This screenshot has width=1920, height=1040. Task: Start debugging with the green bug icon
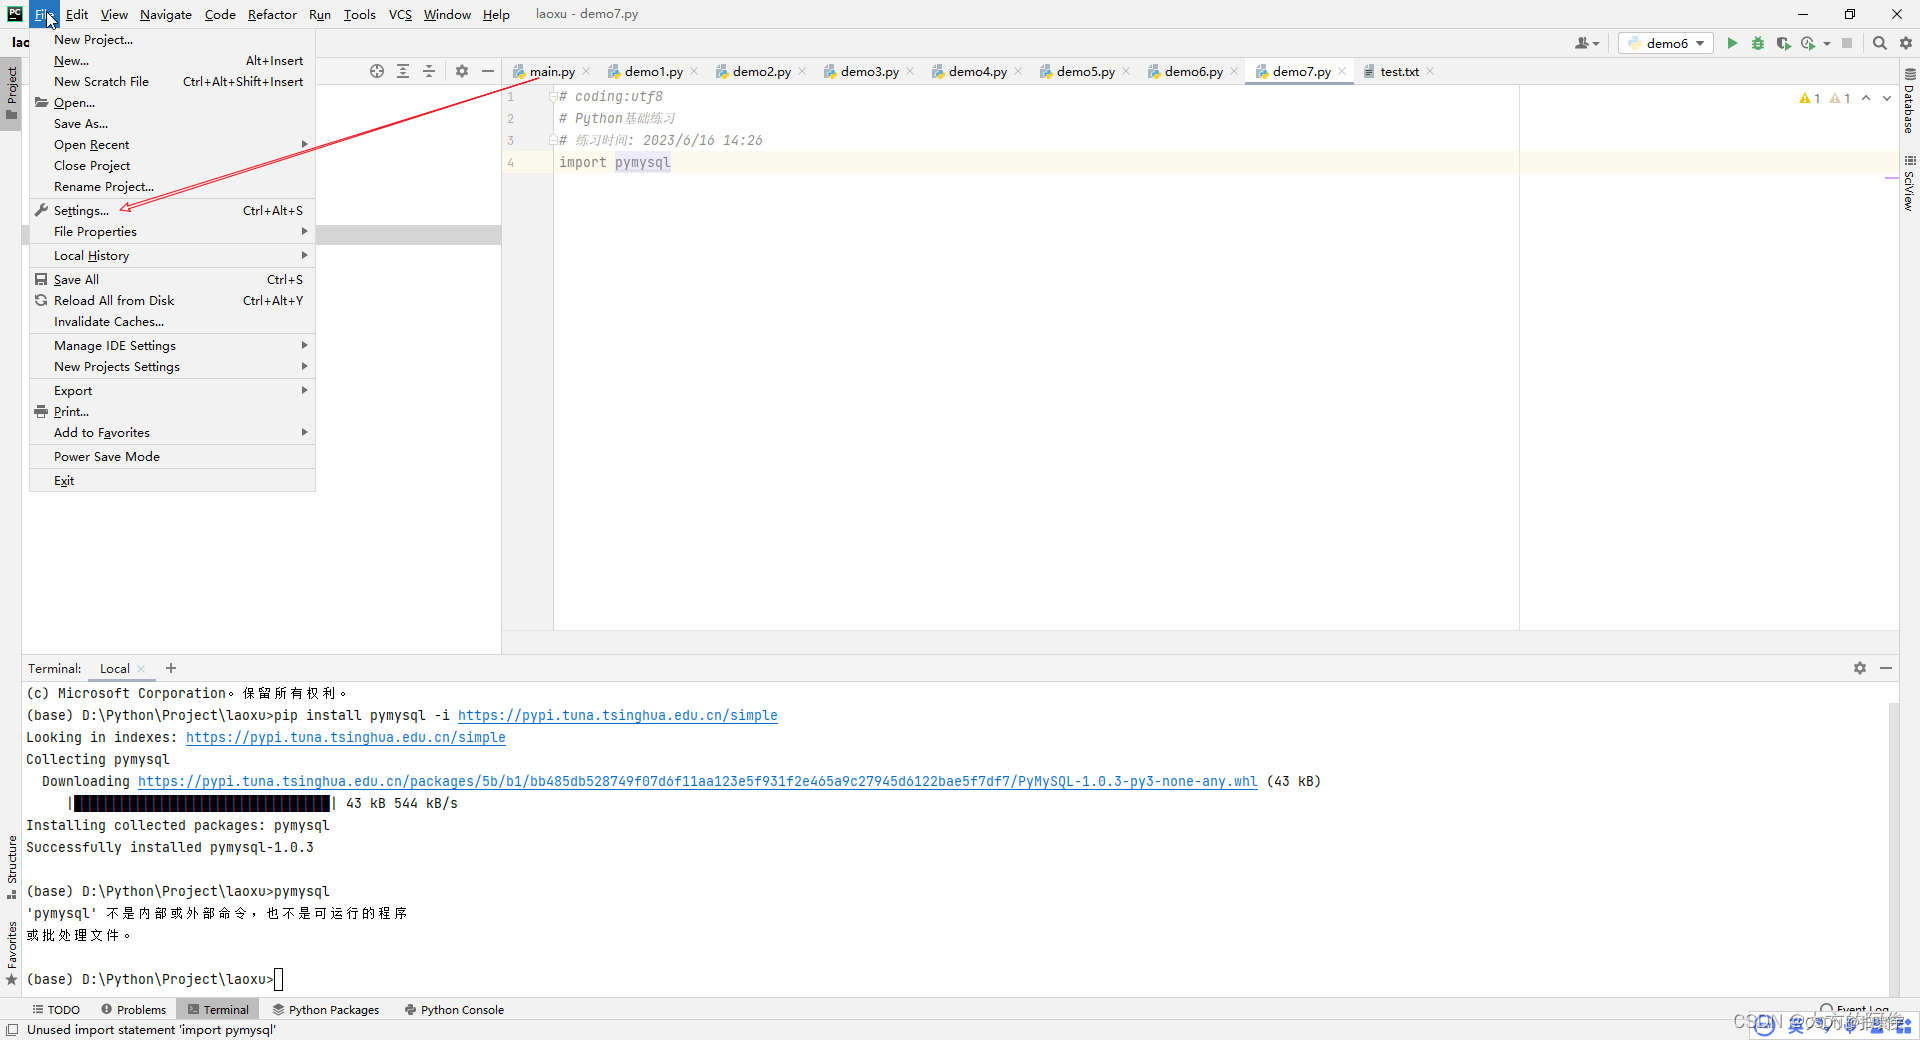click(1758, 43)
